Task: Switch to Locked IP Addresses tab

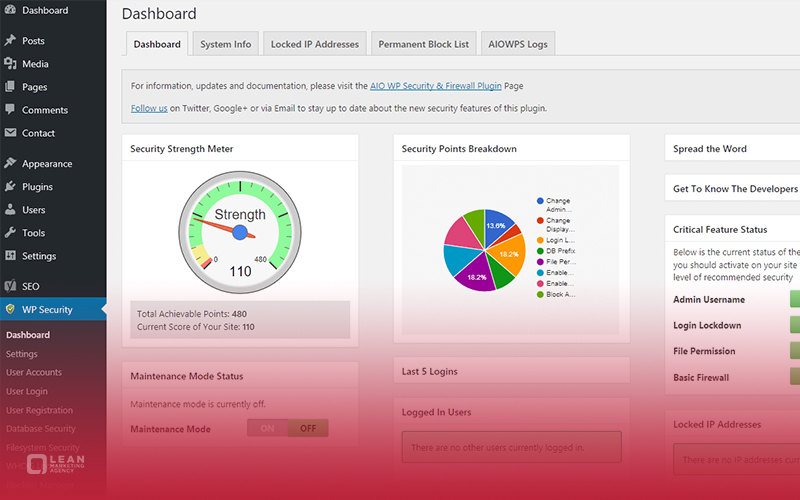Action: [x=315, y=44]
